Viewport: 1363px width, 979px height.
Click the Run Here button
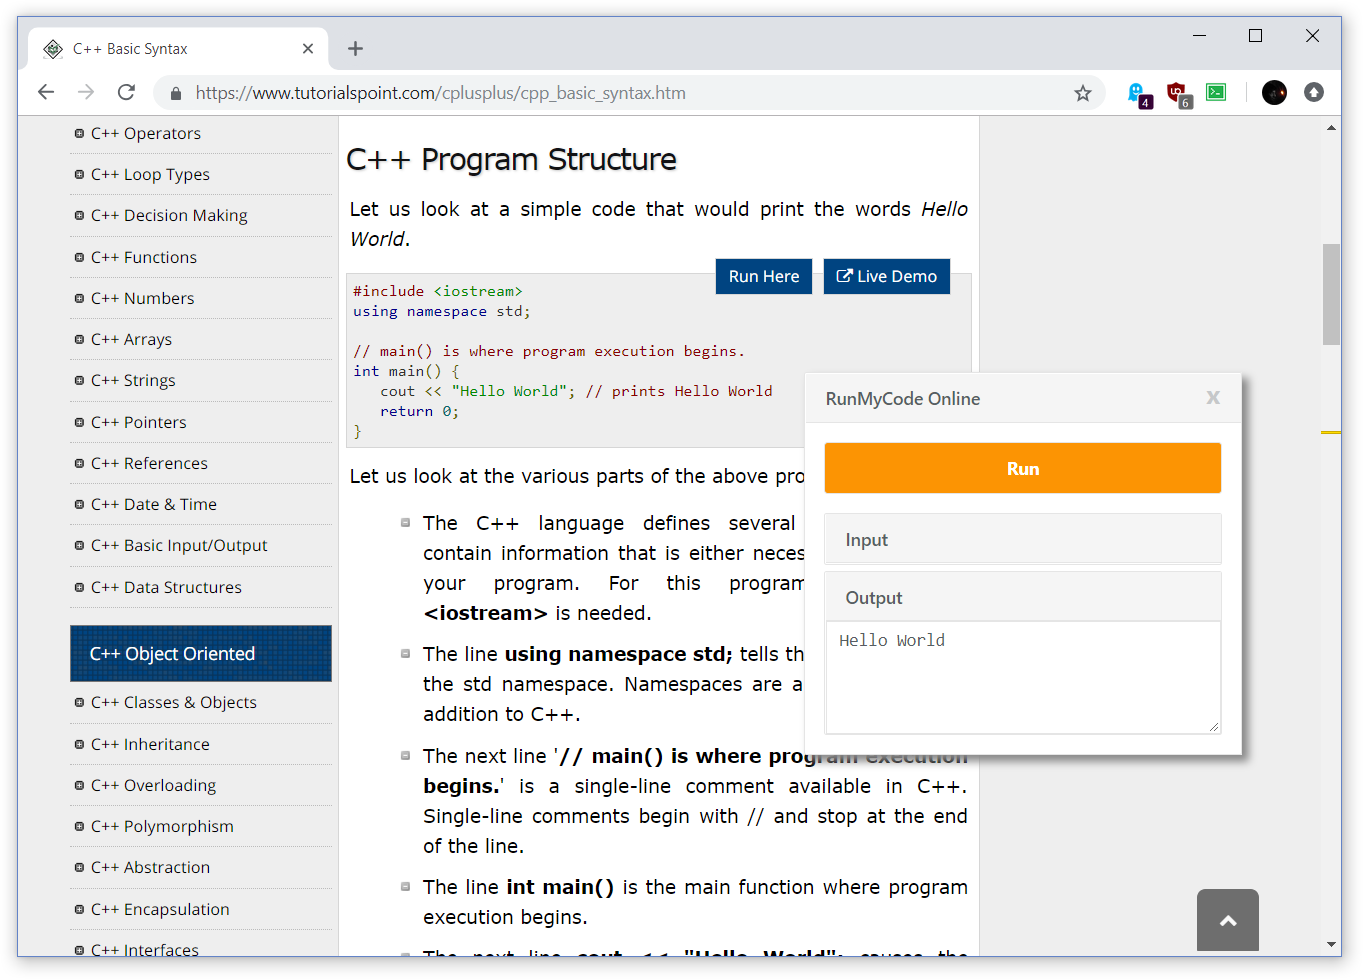(764, 276)
